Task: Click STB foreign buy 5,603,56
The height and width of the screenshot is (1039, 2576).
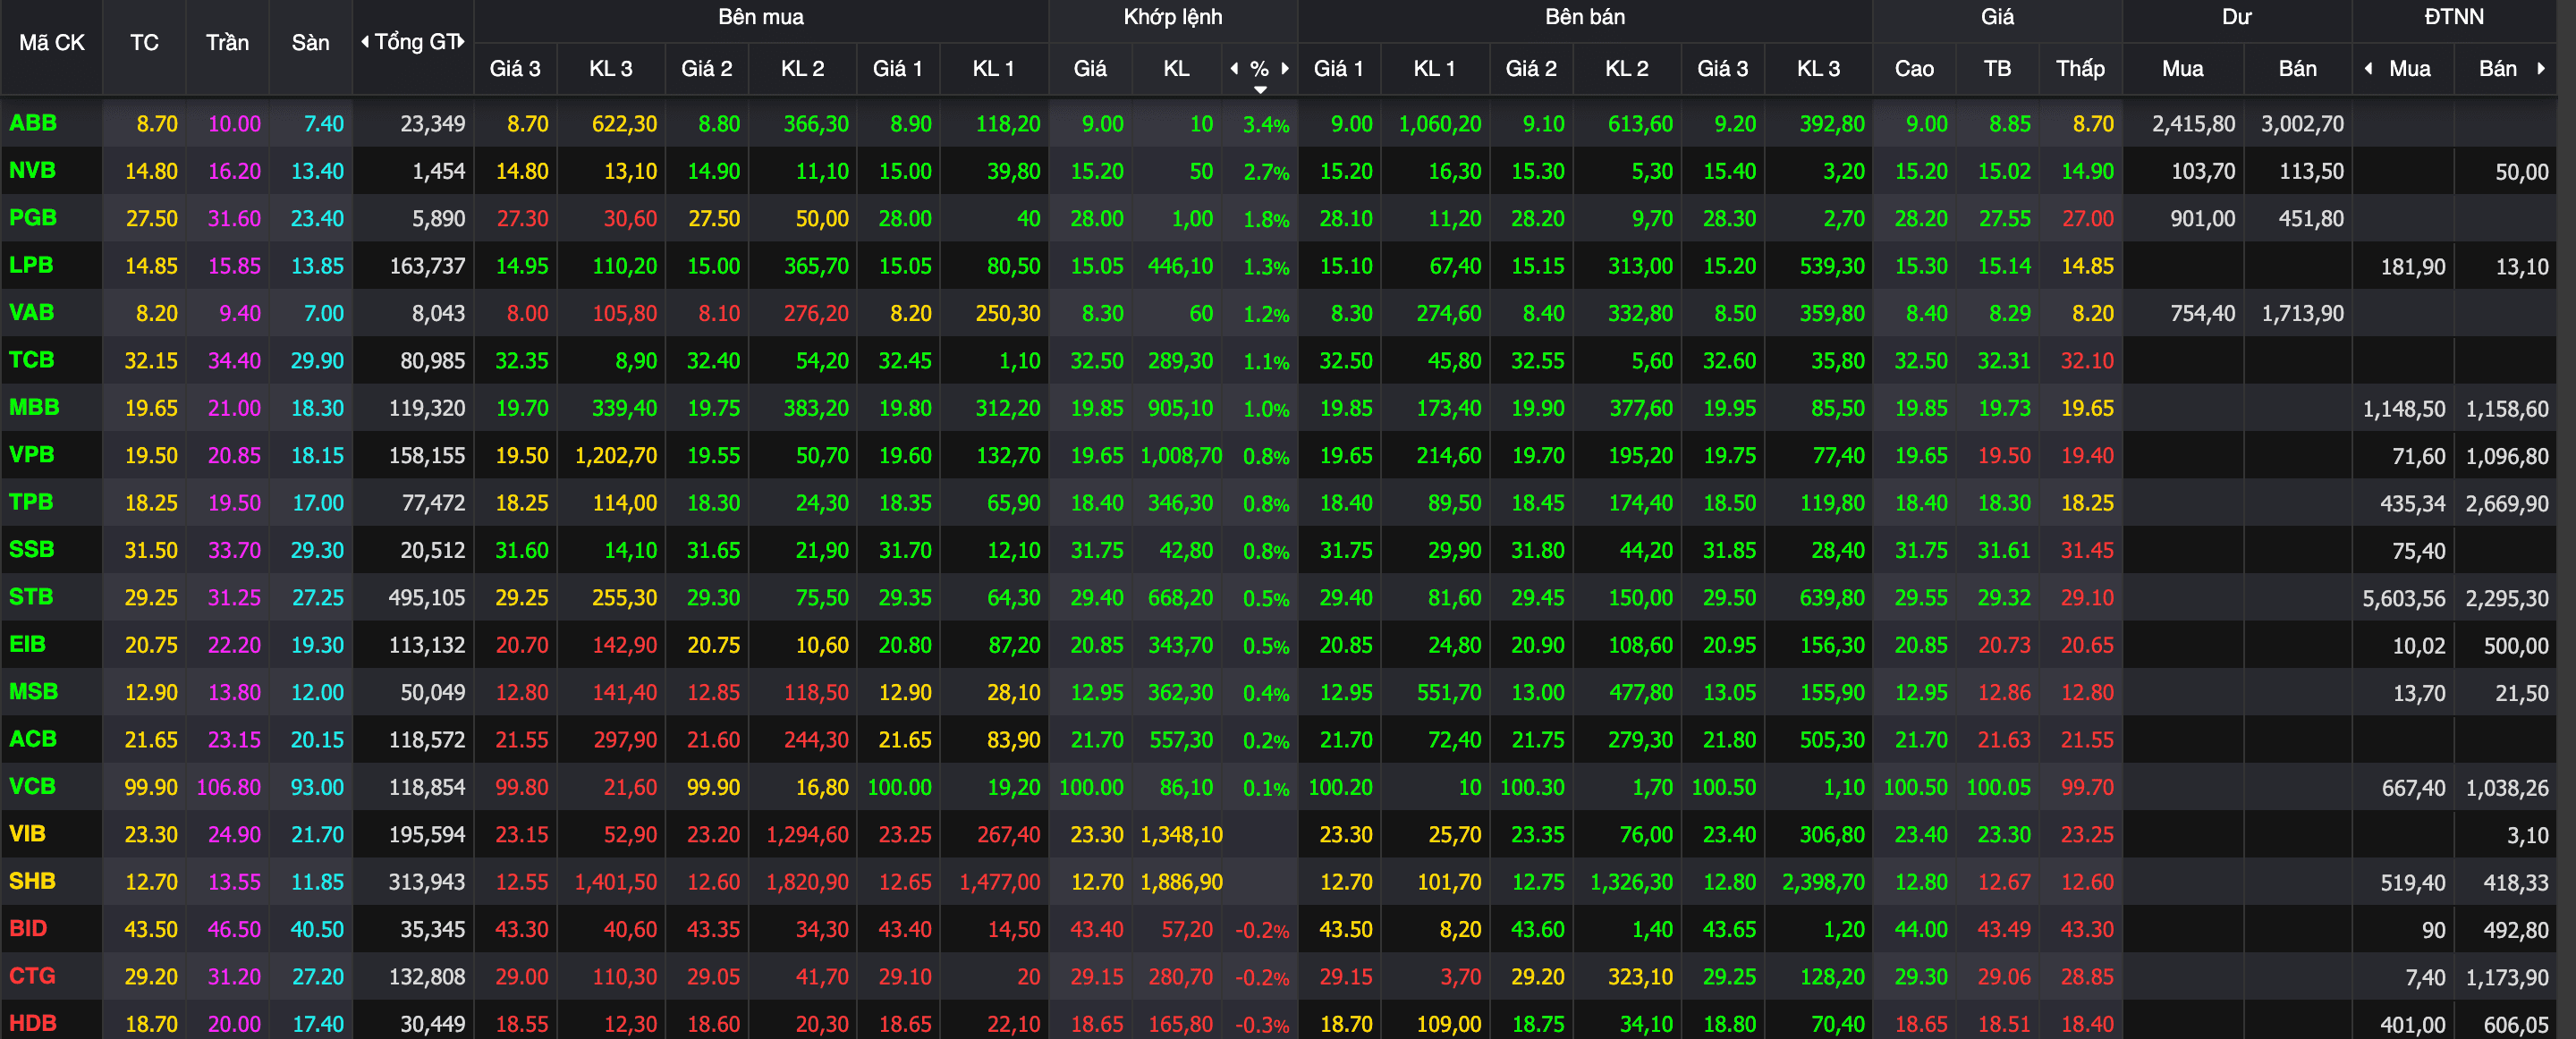Action: (2404, 599)
